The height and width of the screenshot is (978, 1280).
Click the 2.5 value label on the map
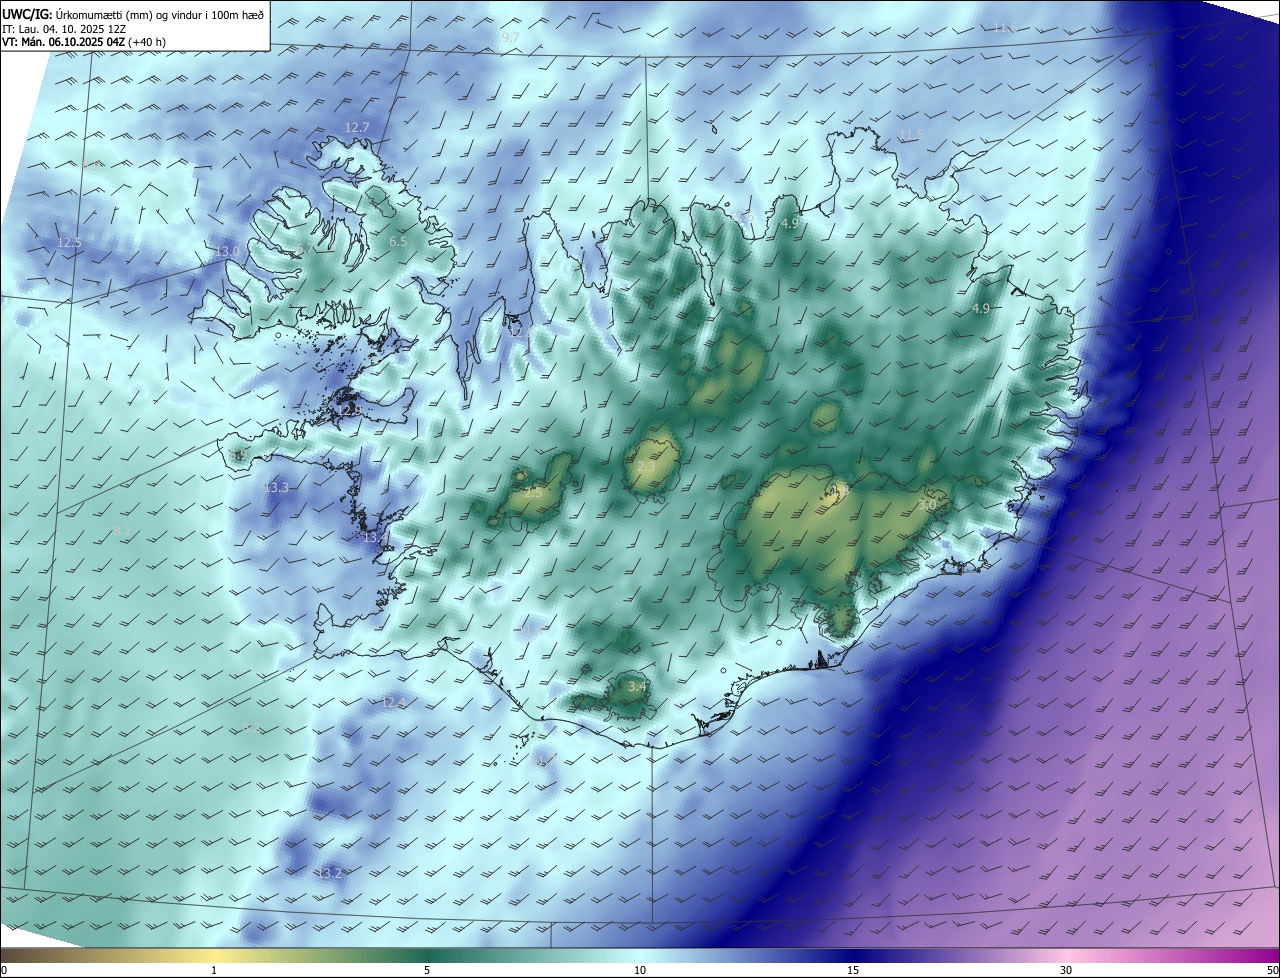coord(533,493)
